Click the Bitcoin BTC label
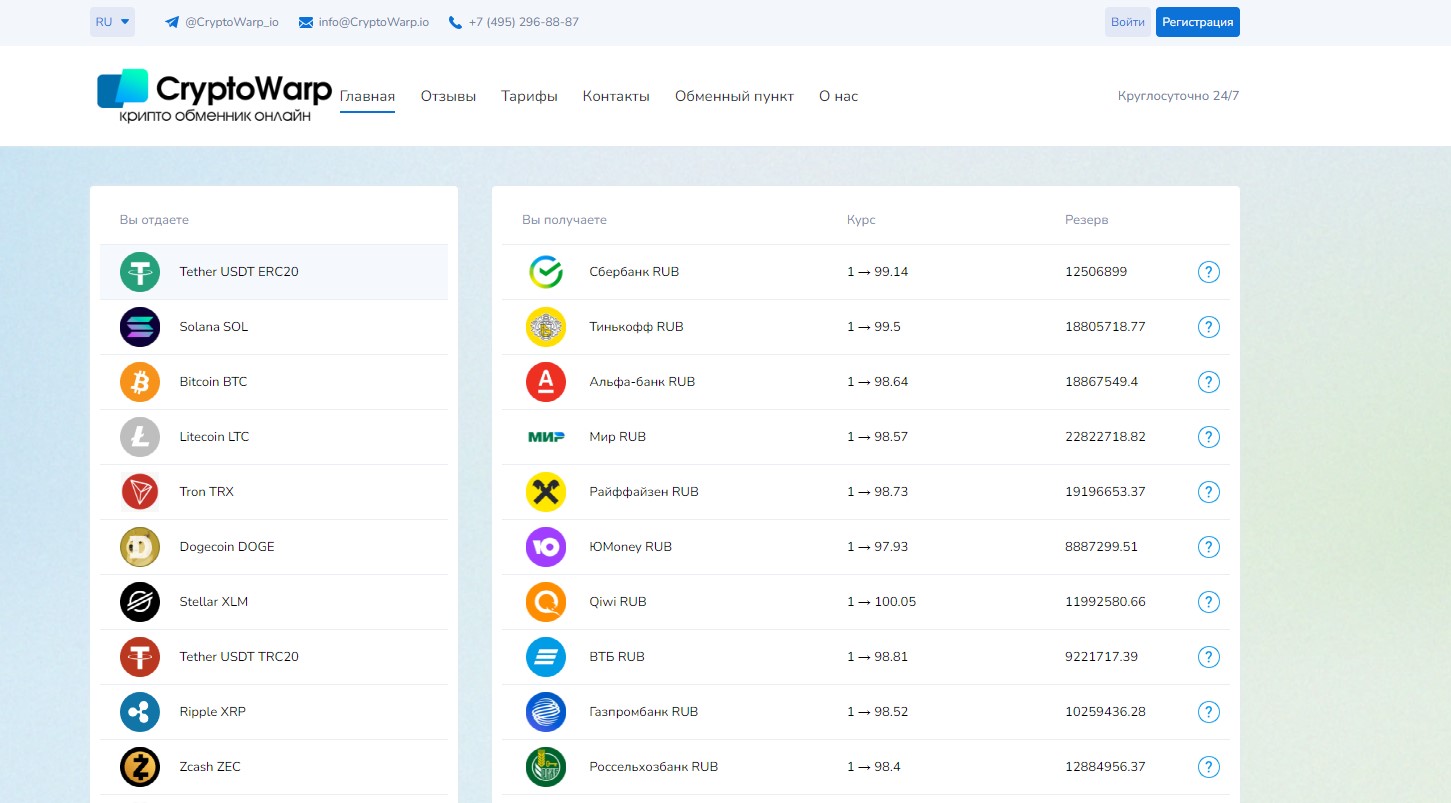The width and height of the screenshot is (1451, 803). tap(213, 382)
